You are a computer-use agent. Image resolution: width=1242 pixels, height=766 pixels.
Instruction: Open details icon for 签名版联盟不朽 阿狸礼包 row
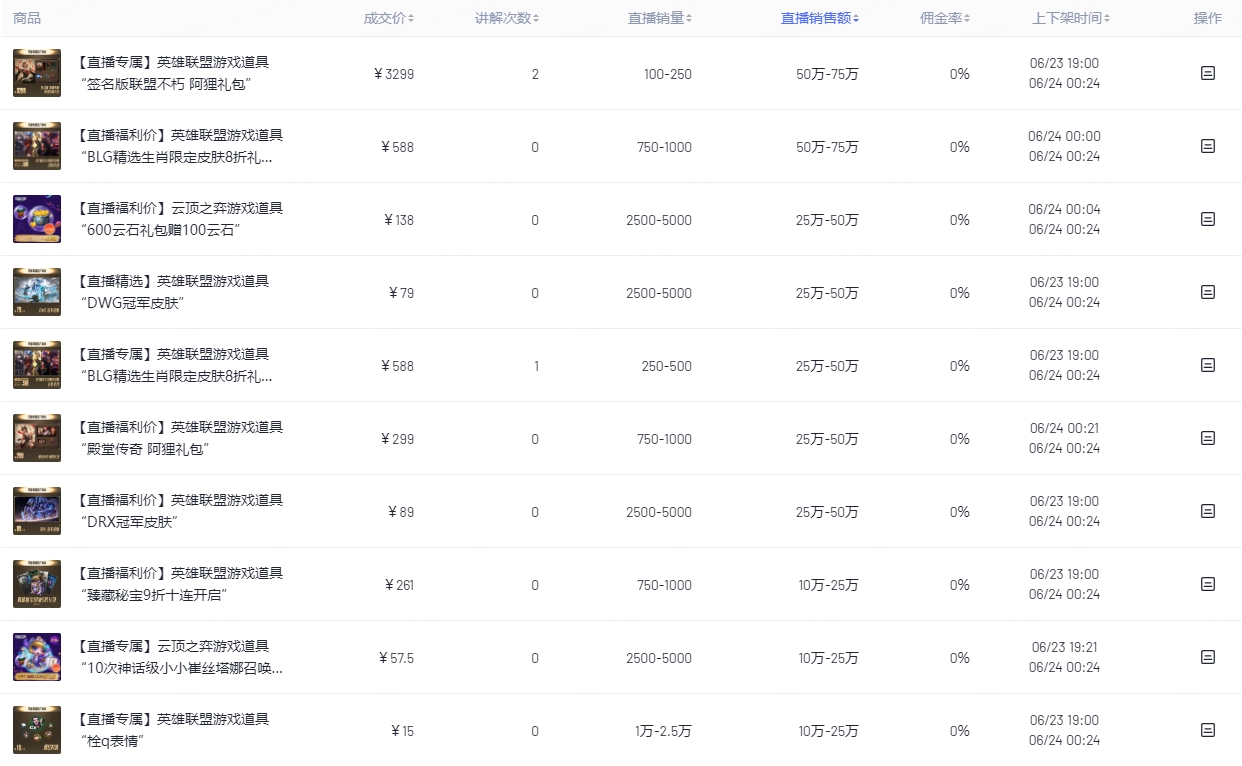point(1207,73)
